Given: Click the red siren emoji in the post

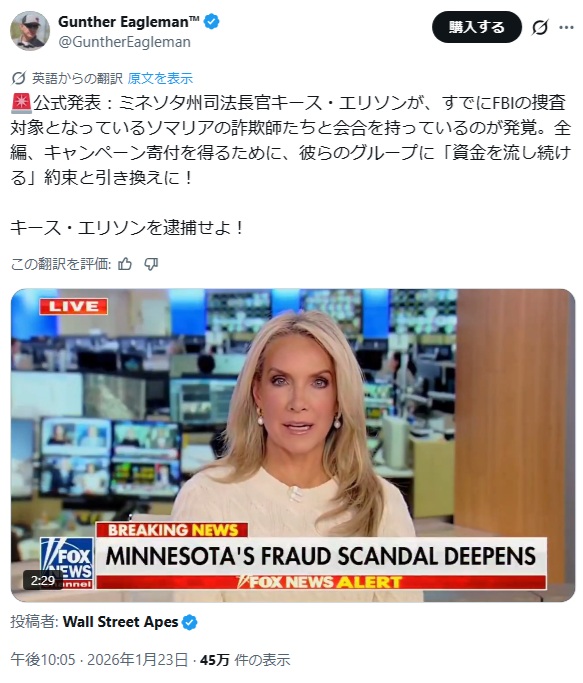Looking at the screenshot, I should (21, 103).
